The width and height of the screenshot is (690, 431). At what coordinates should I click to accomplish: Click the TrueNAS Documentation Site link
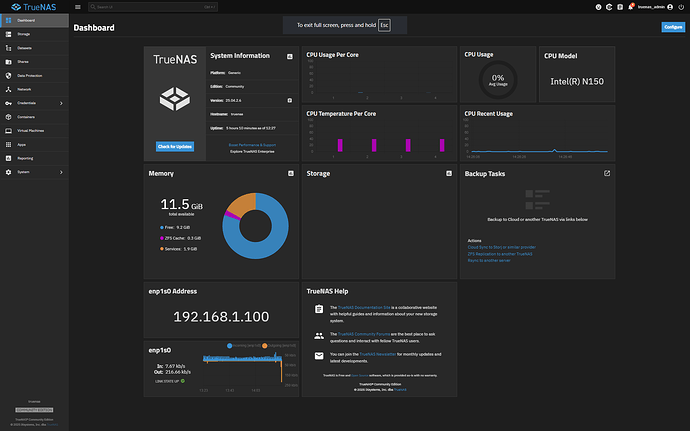point(364,308)
